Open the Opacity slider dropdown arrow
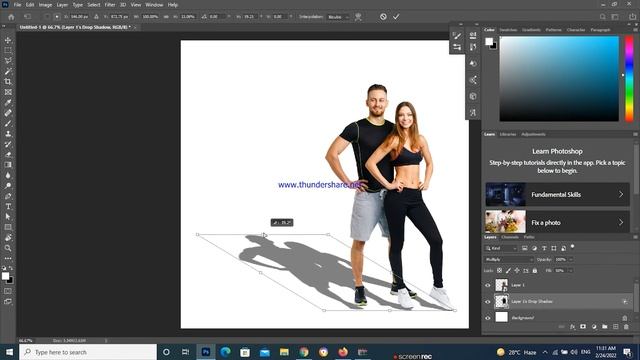Image resolution: width=640 pixels, height=360 pixels. (x=571, y=260)
